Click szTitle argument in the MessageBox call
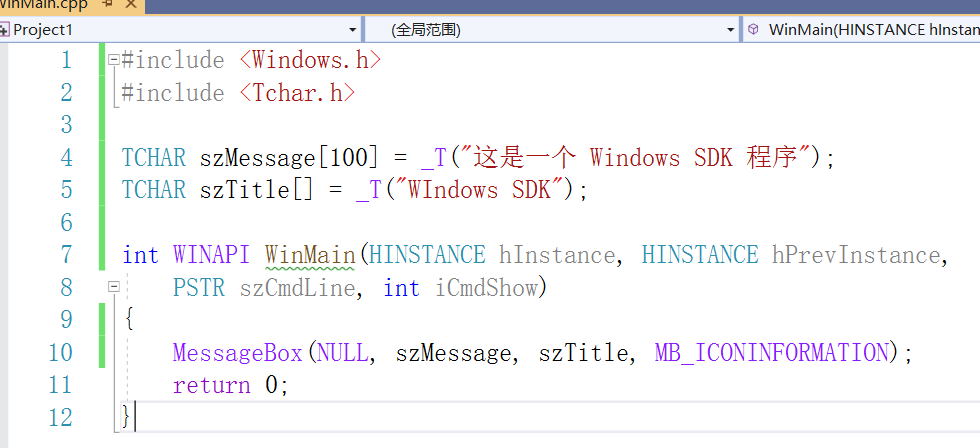This screenshot has height=448, width=980. pos(582,353)
